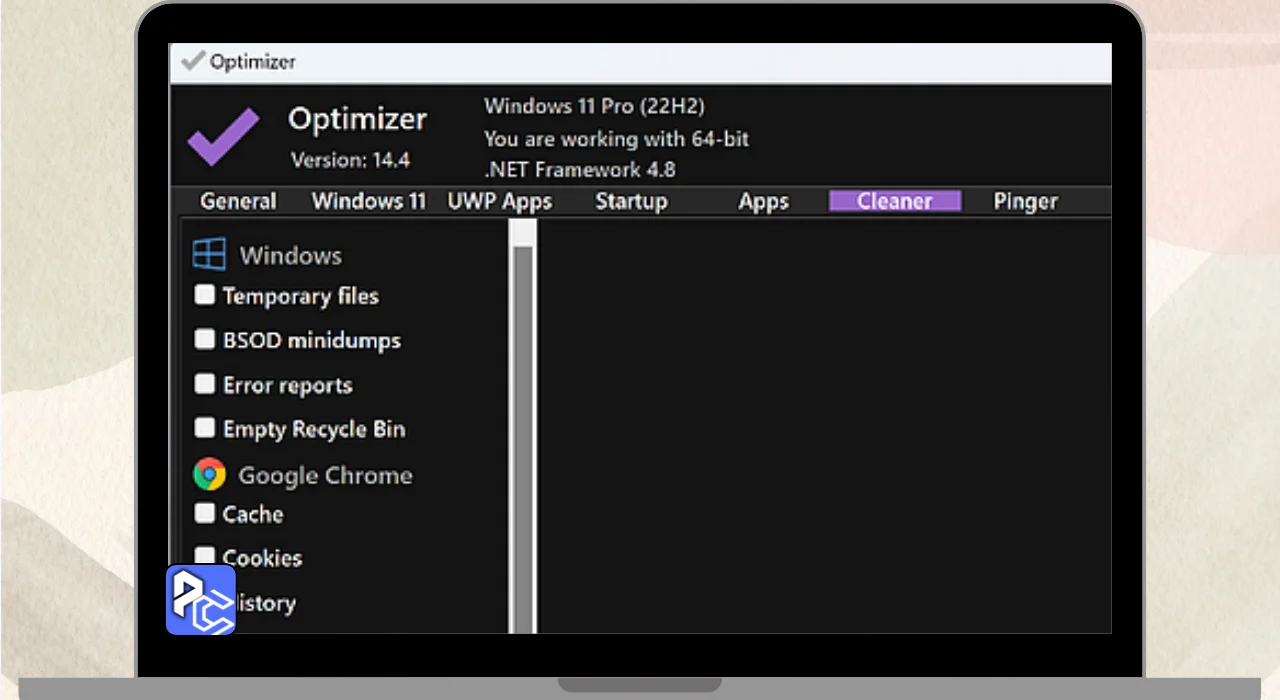Switch to the Apps tab
The width and height of the screenshot is (1280, 700).
coord(763,201)
